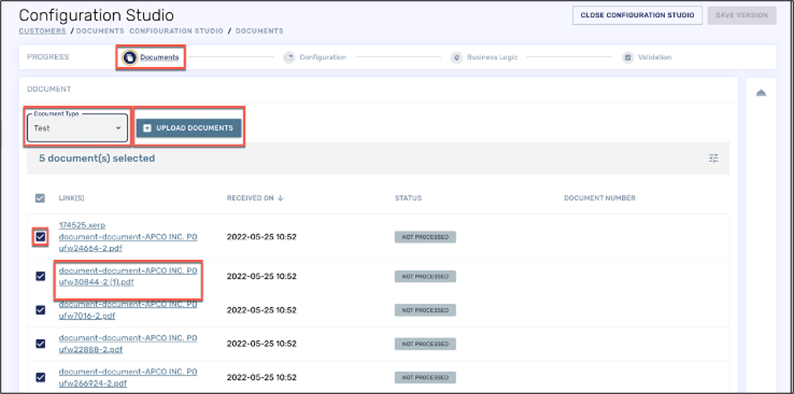Click the Status column header
Viewport: 794px width, 394px height.
(x=408, y=198)
